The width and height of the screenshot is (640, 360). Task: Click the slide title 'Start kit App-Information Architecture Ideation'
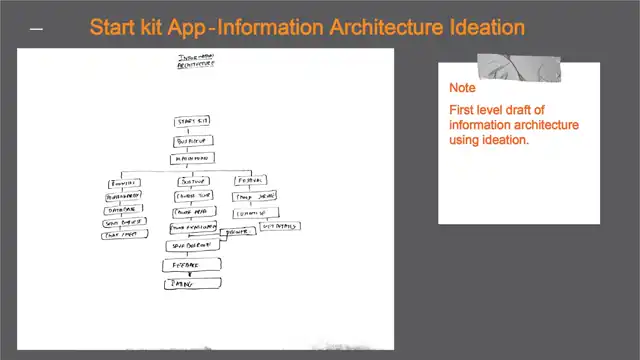click(307, 28)
